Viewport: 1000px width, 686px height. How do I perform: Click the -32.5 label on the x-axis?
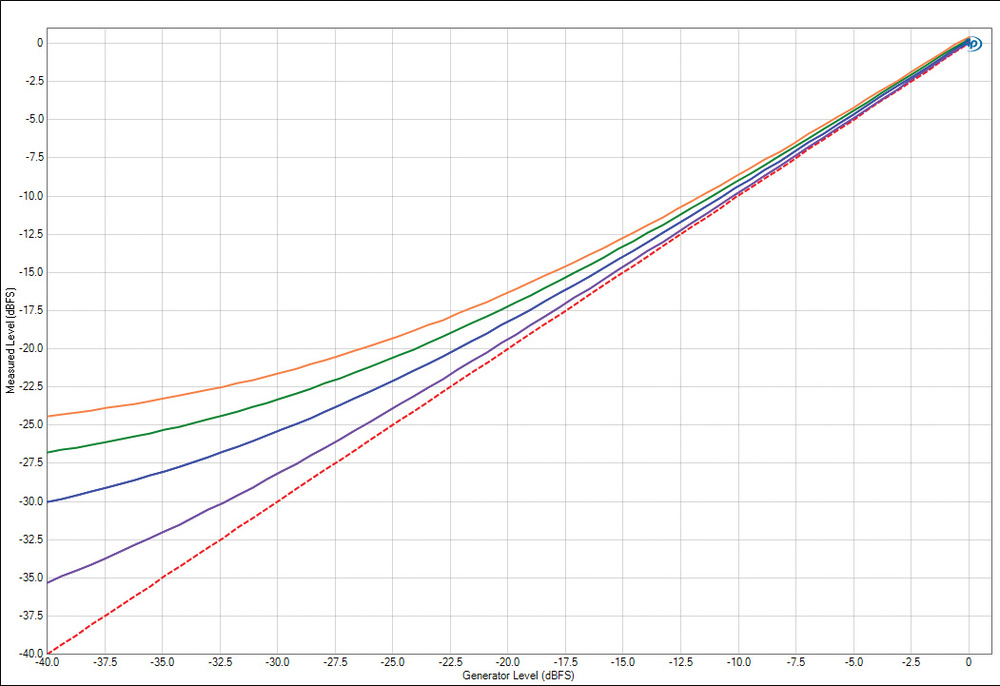[x=220, y=662]
